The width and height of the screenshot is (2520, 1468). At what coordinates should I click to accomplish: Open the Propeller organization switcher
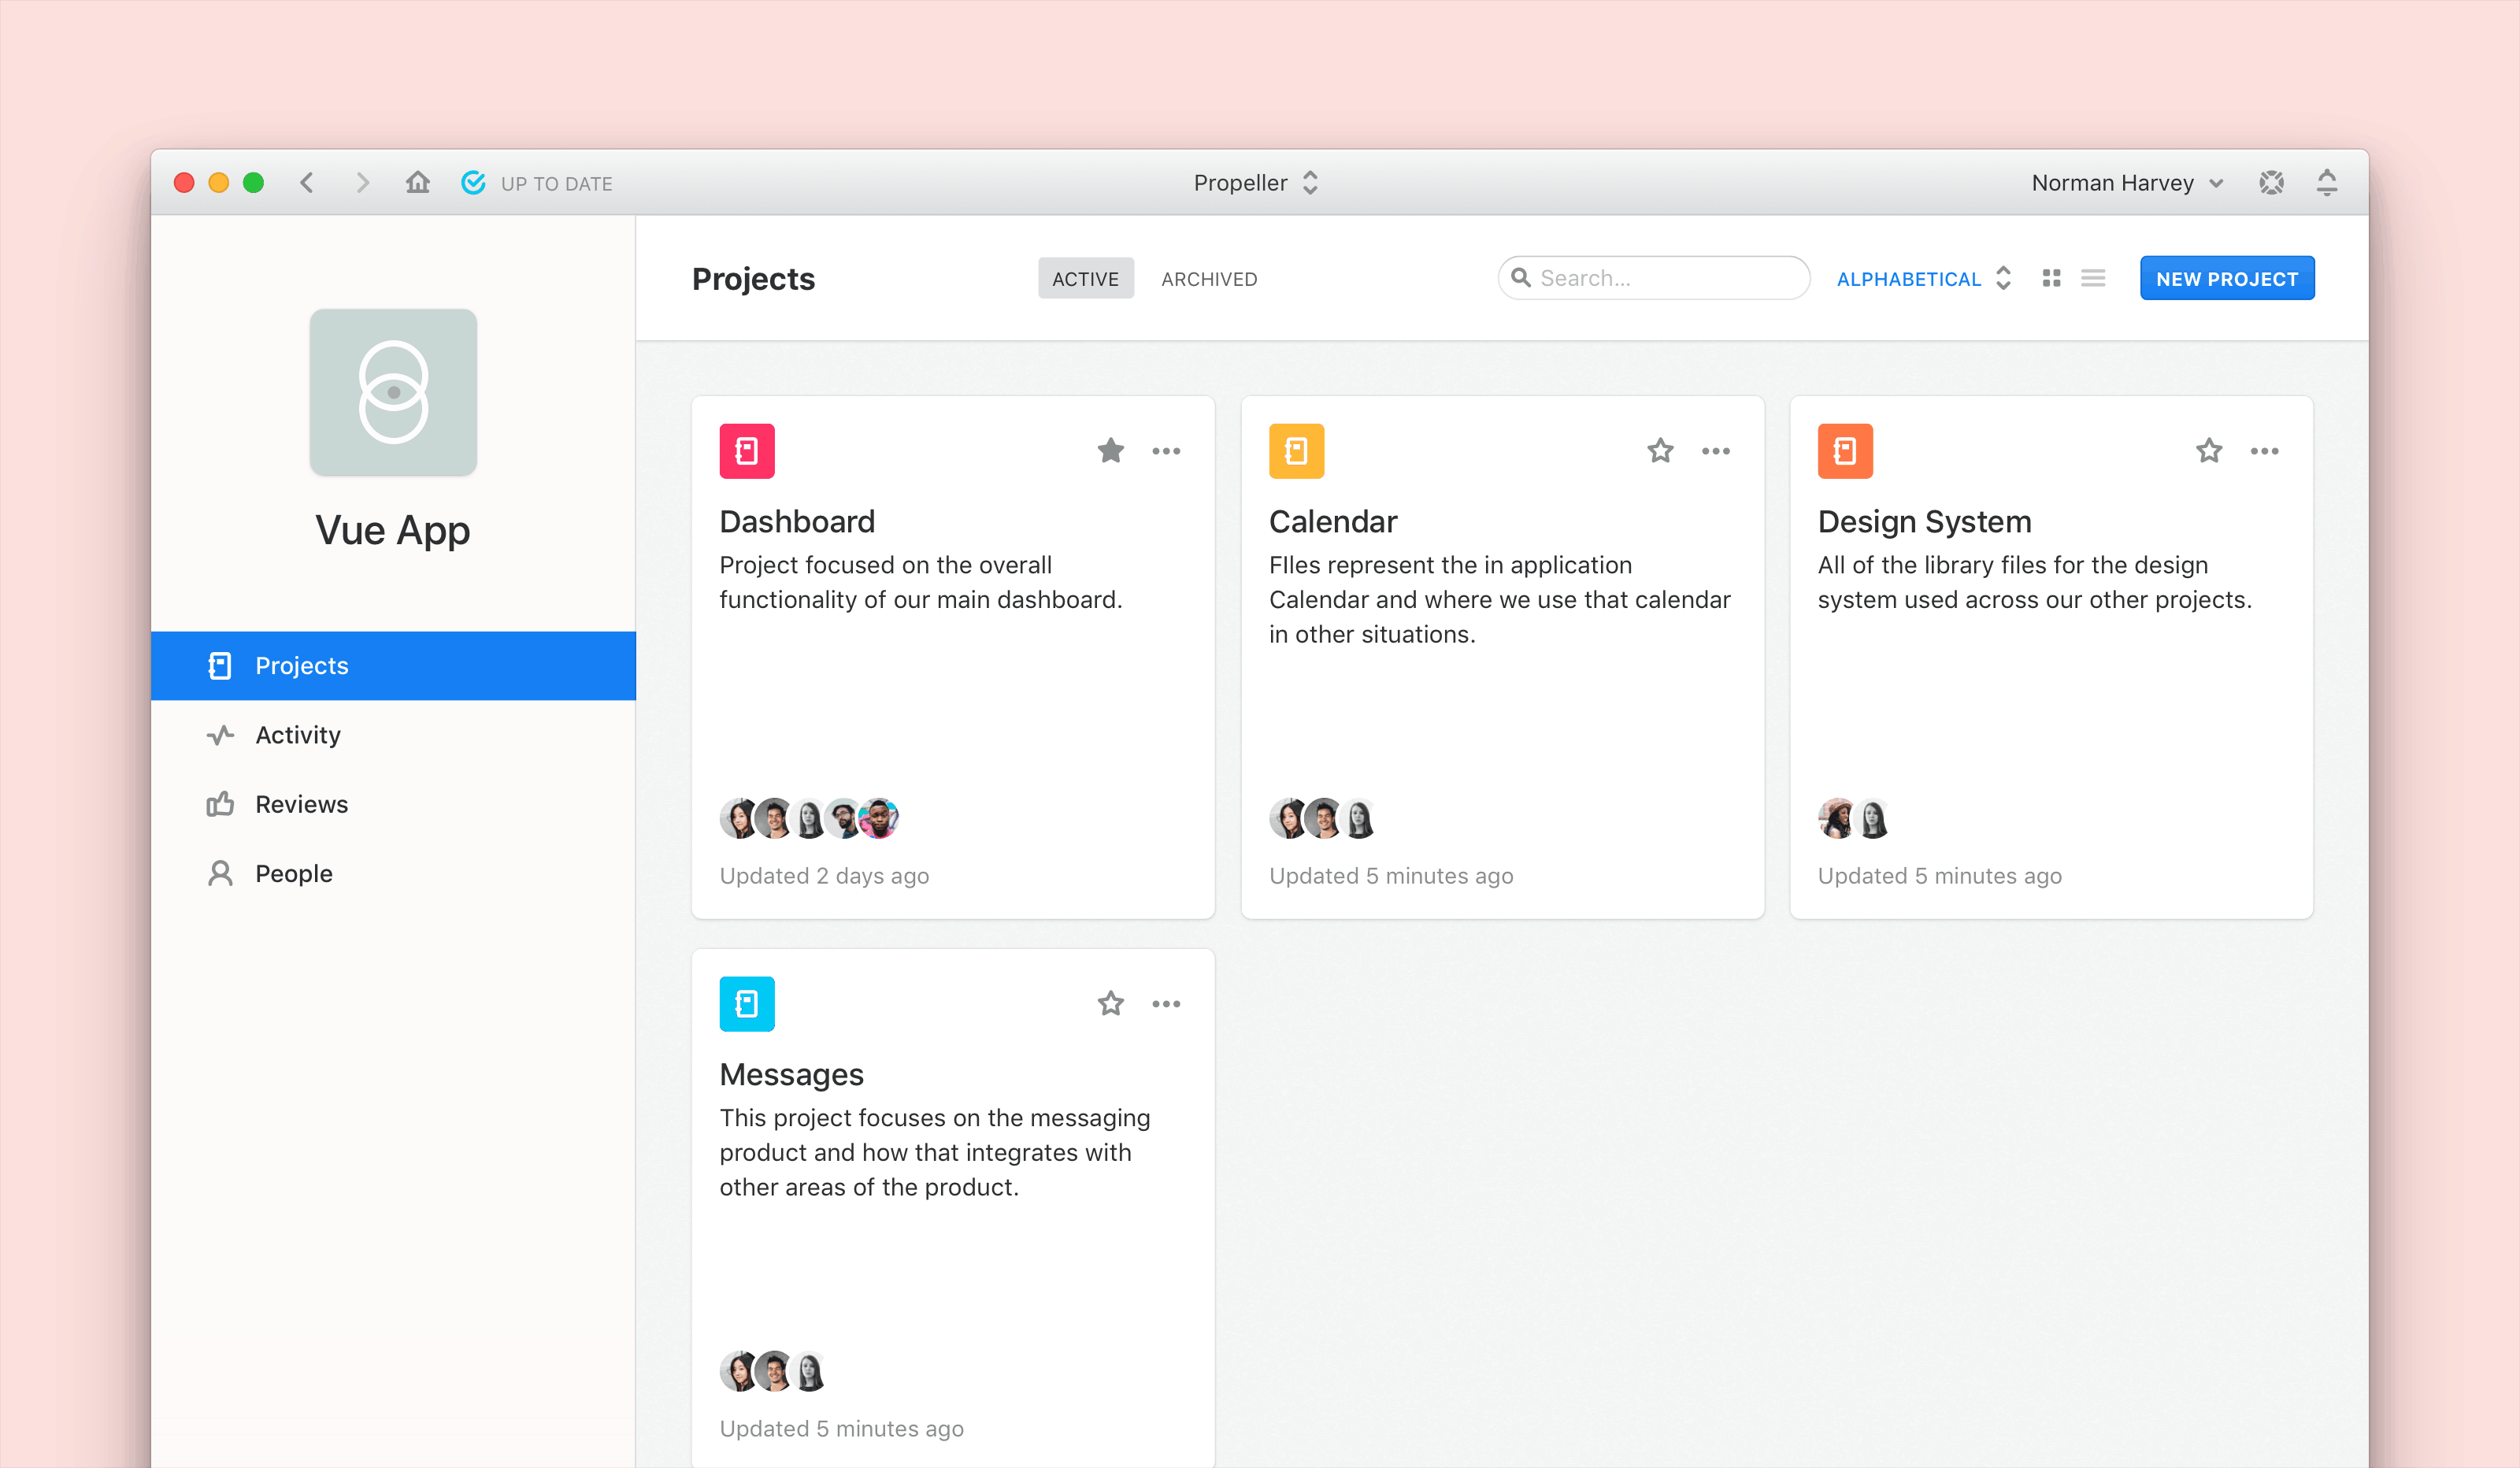click(1256, 183)
